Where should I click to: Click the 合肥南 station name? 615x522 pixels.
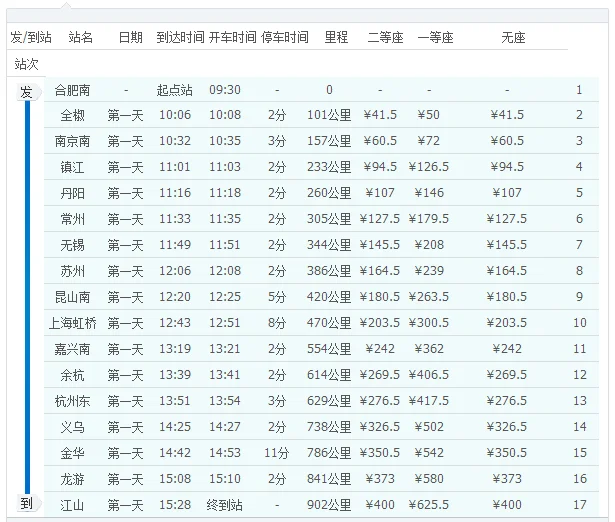point(72,90)
